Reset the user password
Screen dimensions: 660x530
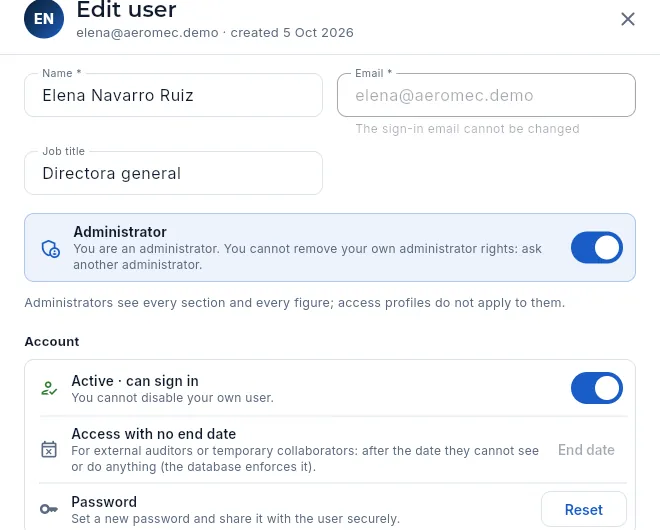(x=583, y=509)
